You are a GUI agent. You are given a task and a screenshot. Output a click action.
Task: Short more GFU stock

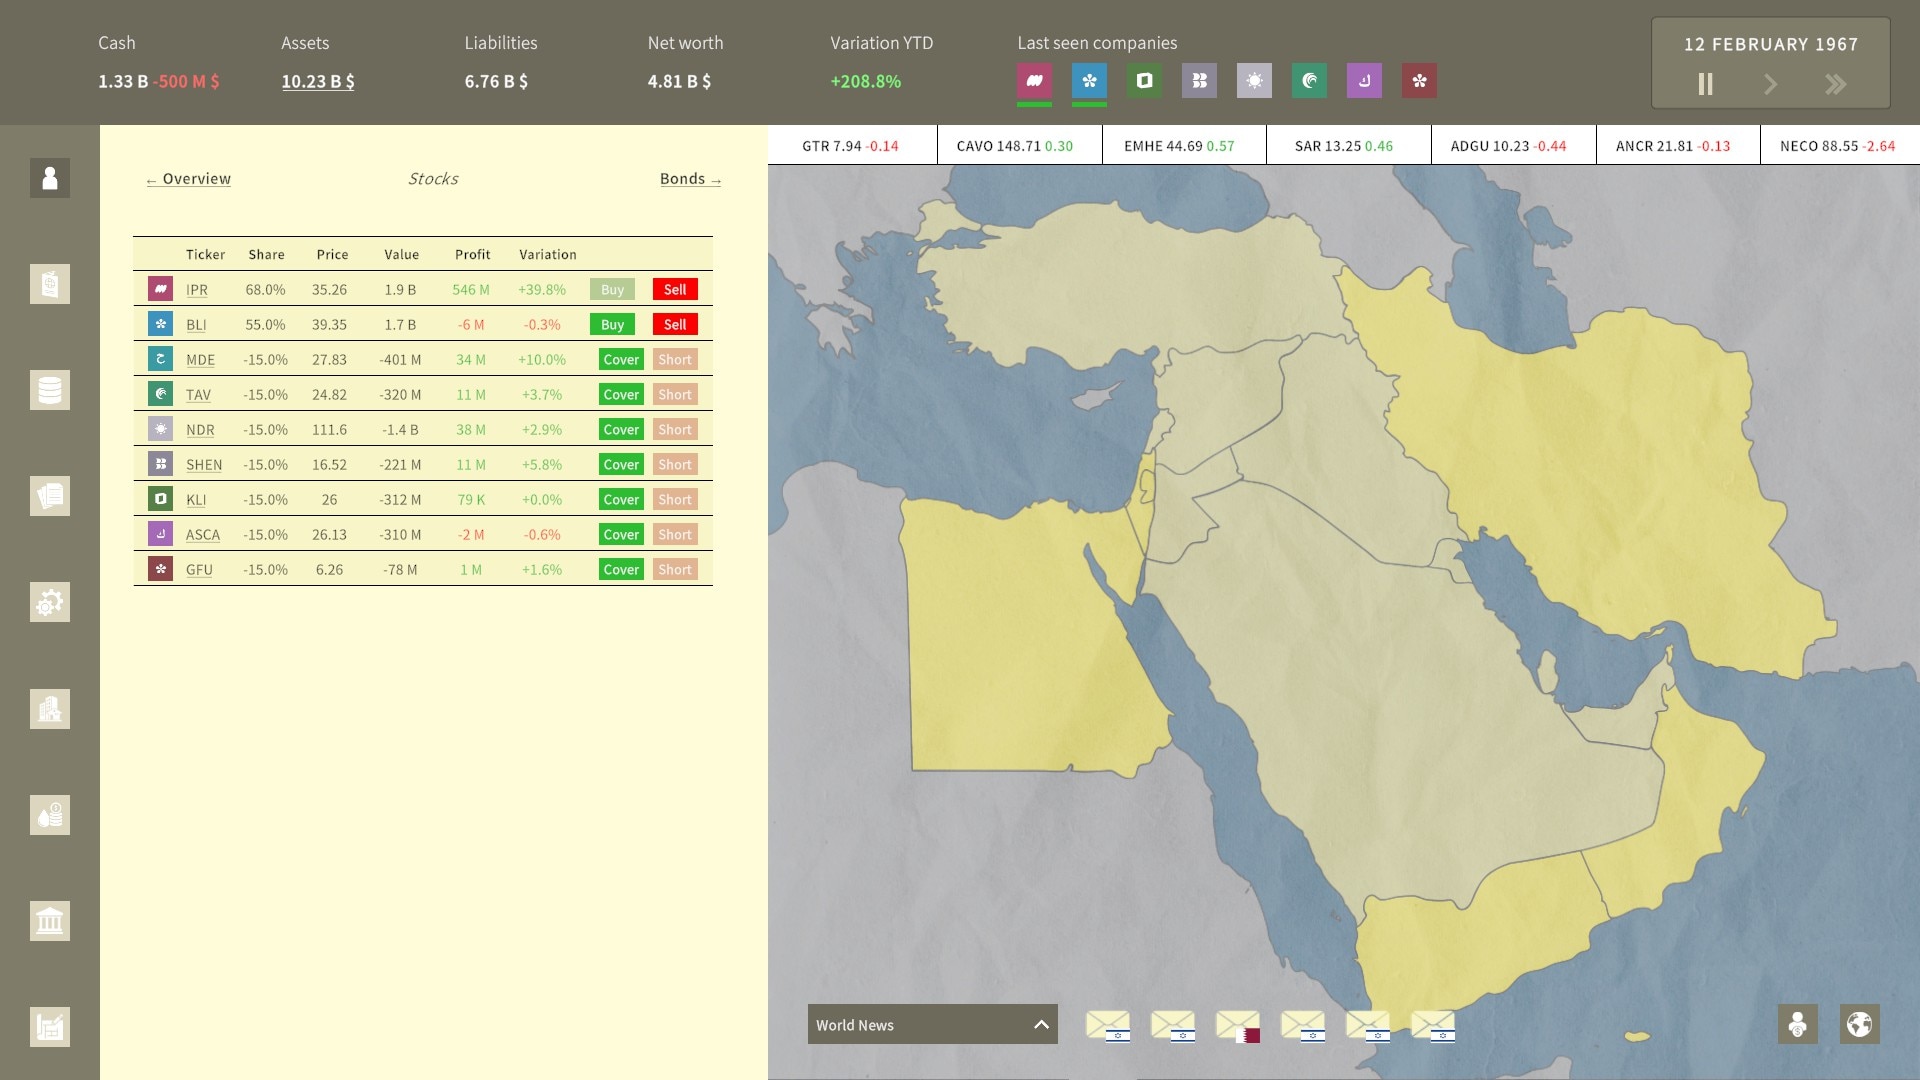click(x=675, y=569)
